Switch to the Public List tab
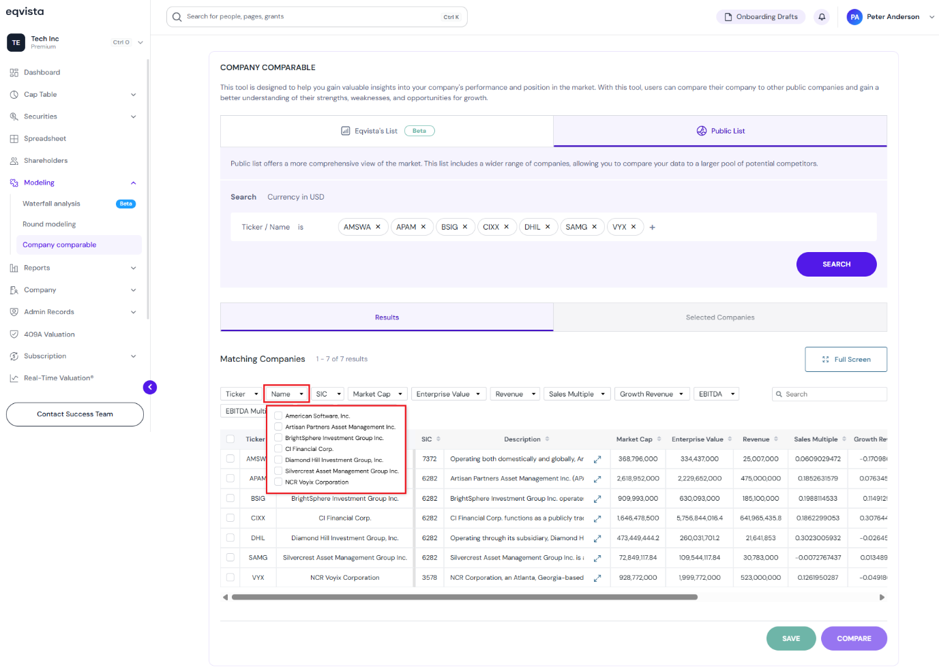Screen dimensions: 939x669 tap(720, 131)
